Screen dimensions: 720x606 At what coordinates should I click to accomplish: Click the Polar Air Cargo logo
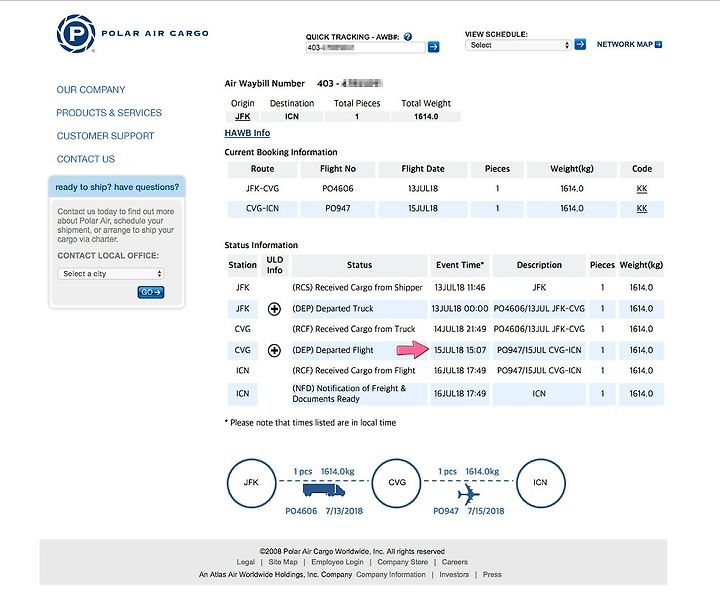coord(132,34)
